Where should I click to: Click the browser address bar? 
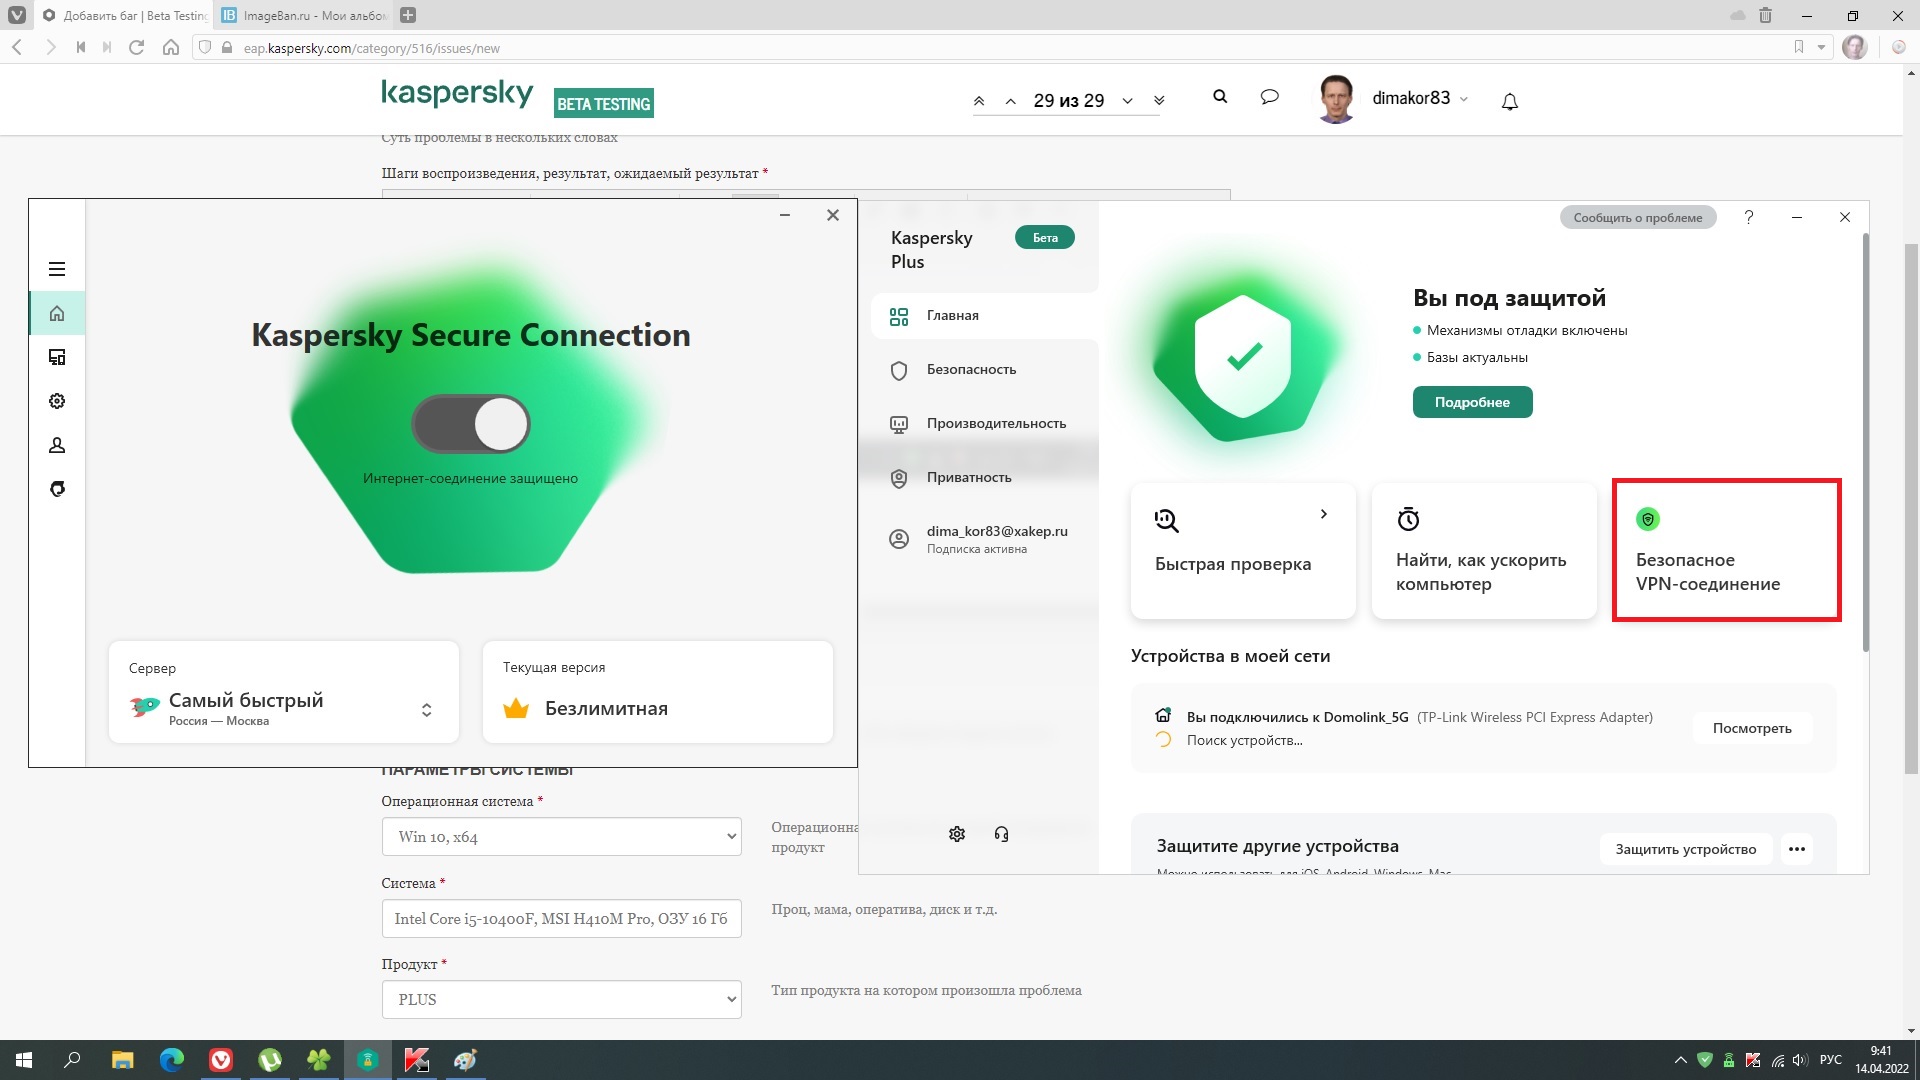[x=1010, y=47]
